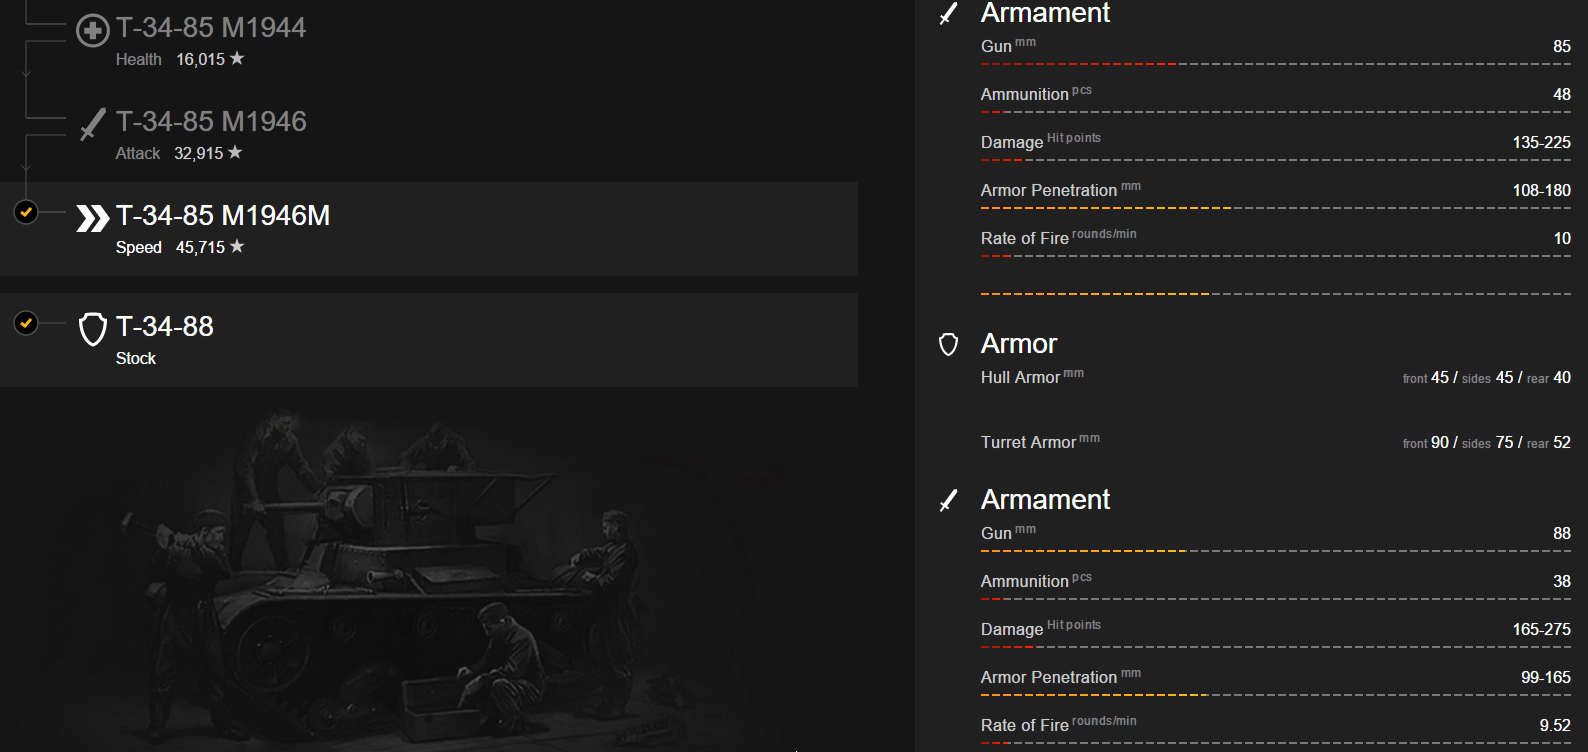The width and height of the screenshot is (1588, 752).
Task: Open the T-34-88 Stock entry
Action: (429, 340)
